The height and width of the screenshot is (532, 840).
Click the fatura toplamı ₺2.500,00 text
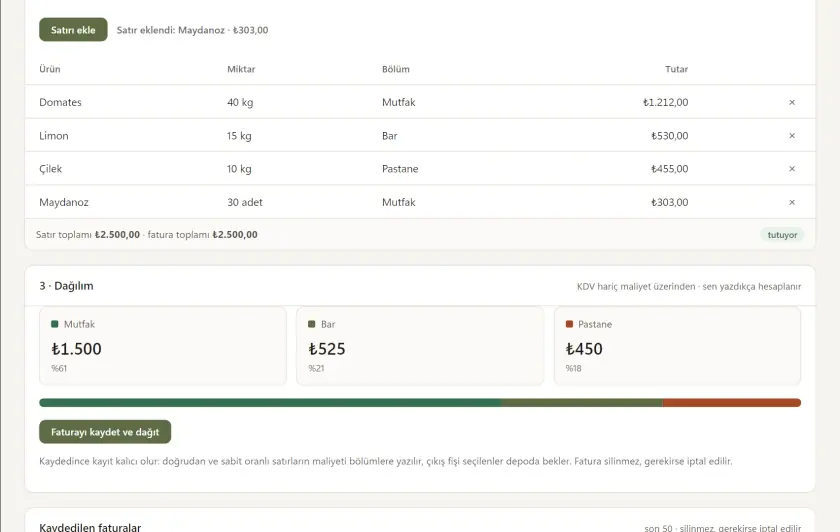[x=202, y=235]
